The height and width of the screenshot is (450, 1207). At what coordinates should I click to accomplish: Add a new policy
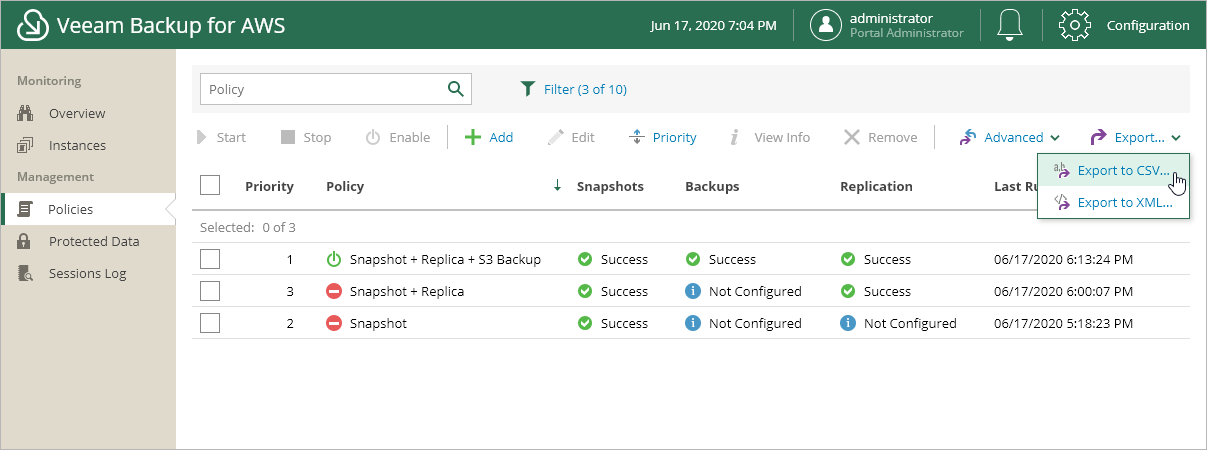coord(489,137)
